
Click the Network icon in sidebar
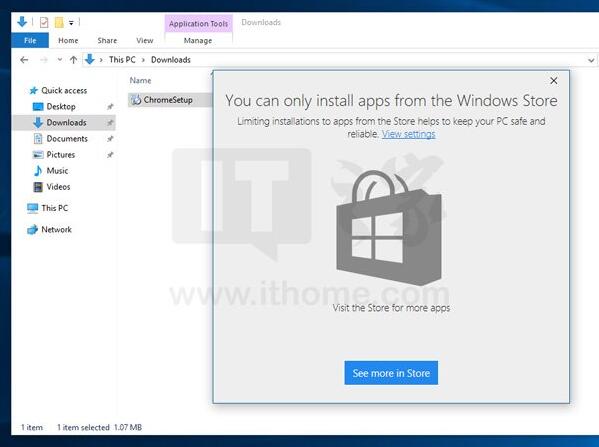click(32, 230)
